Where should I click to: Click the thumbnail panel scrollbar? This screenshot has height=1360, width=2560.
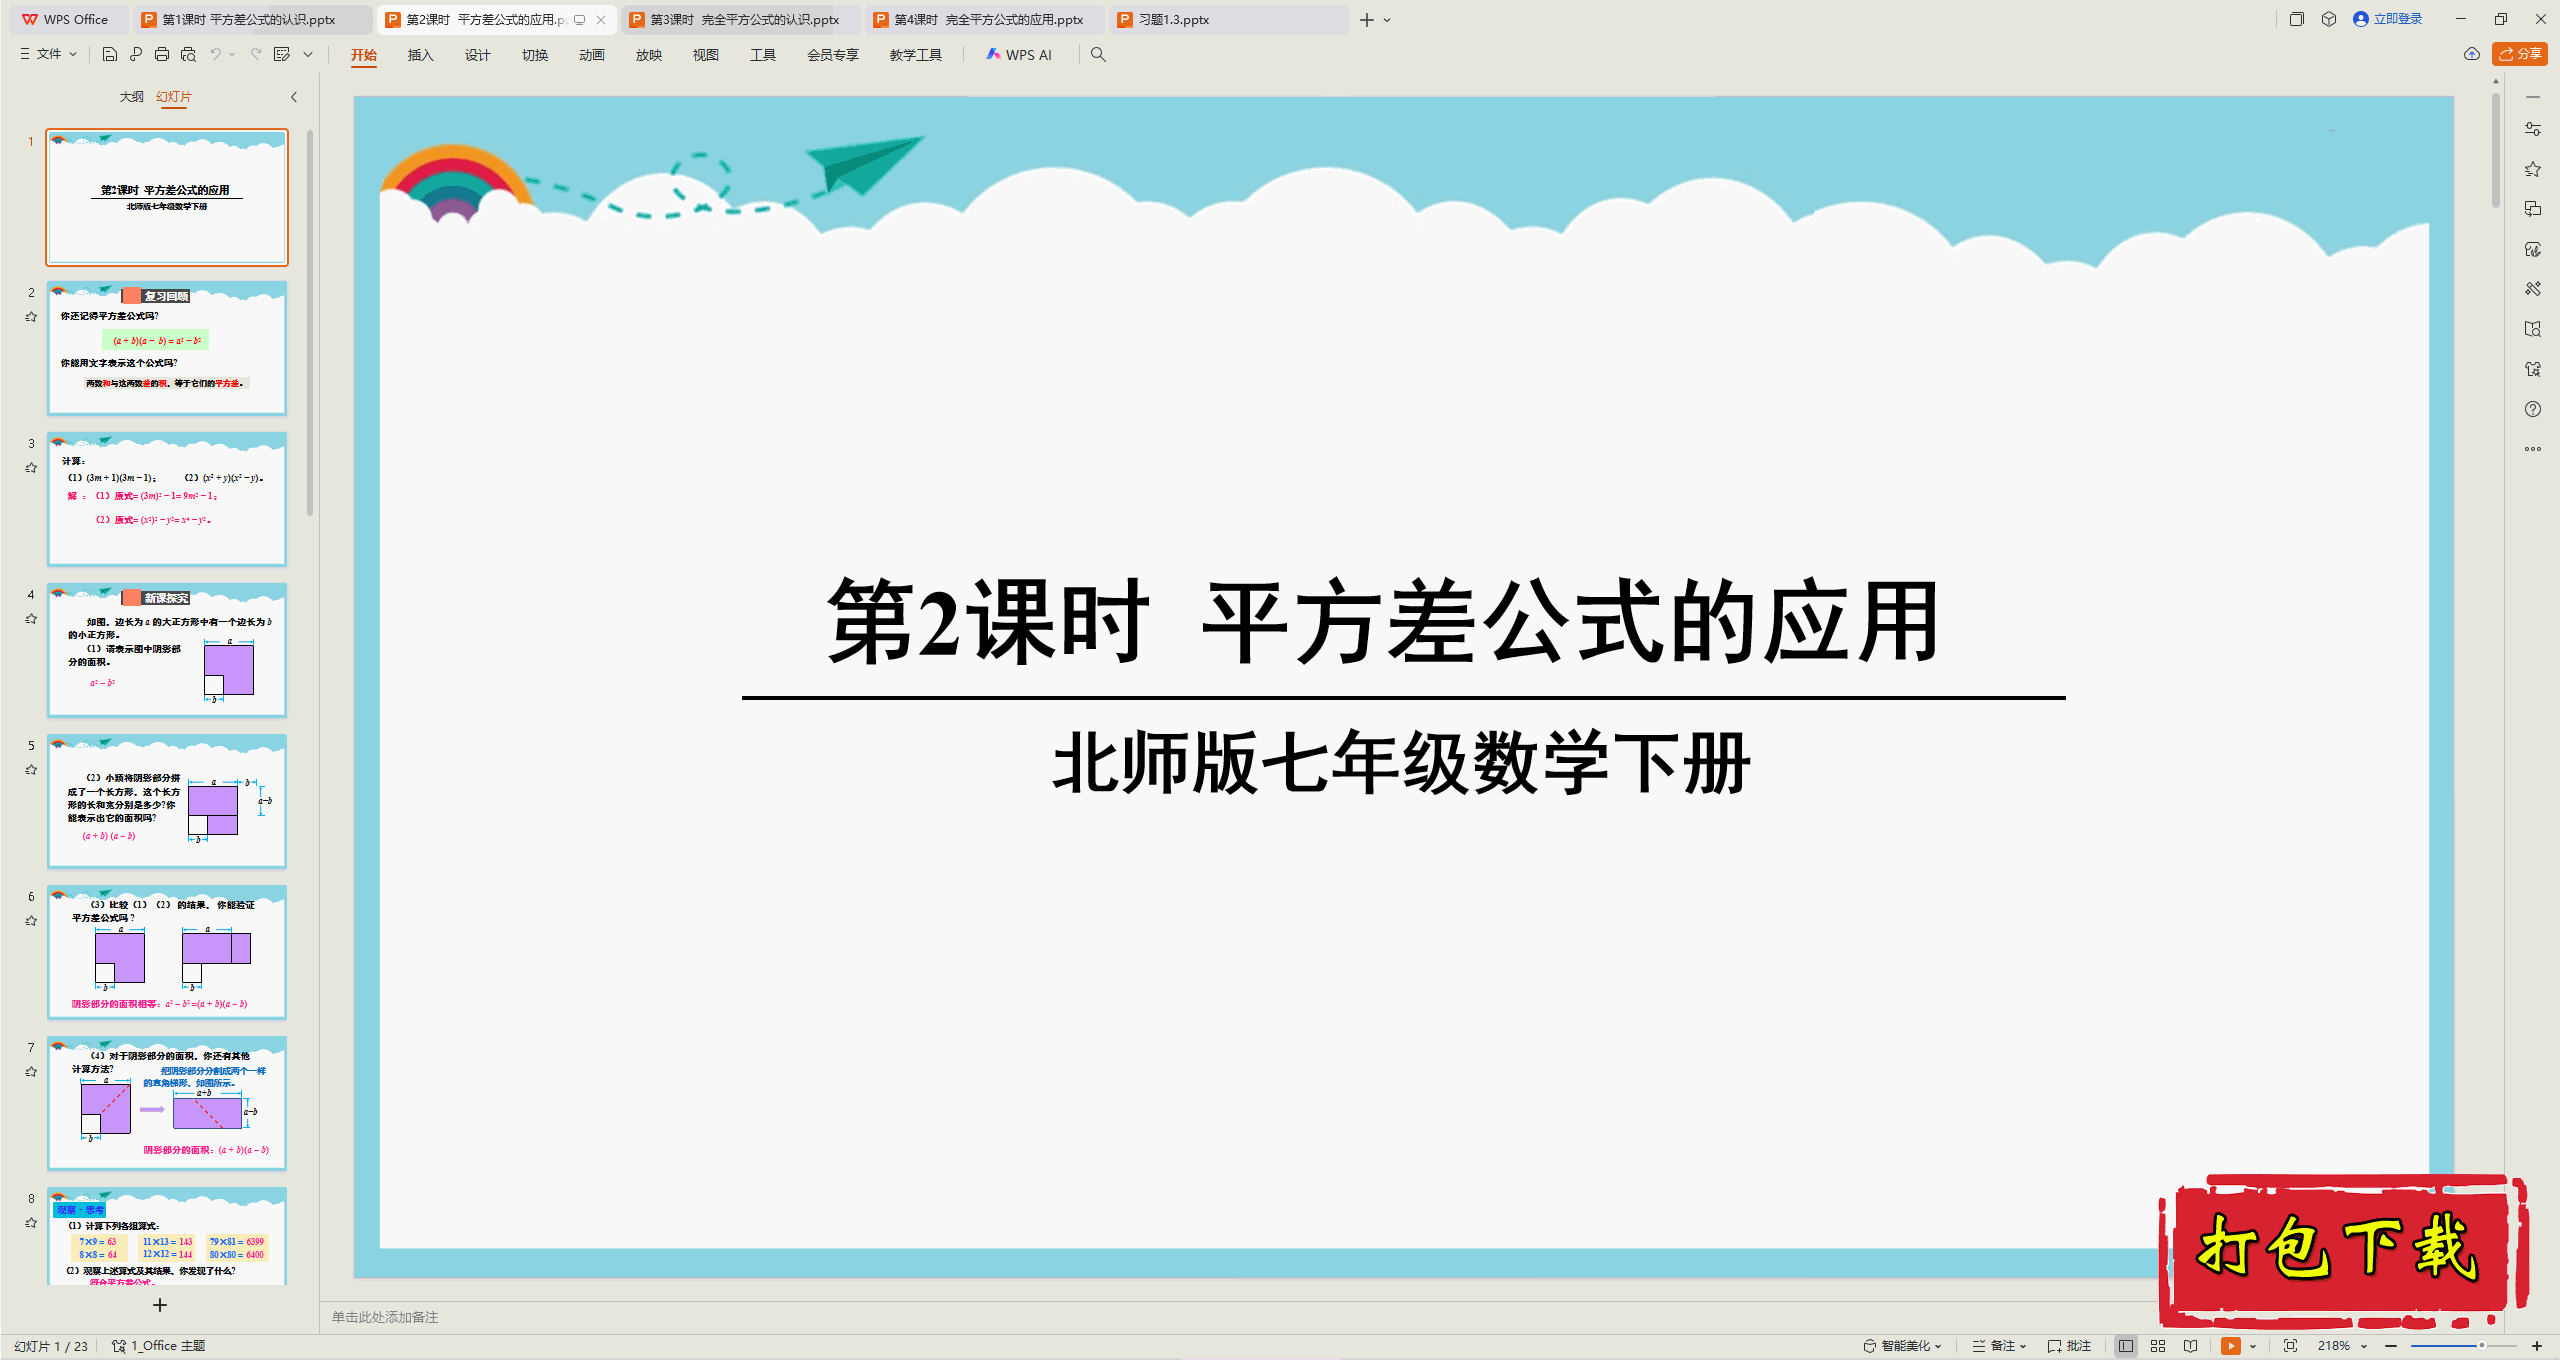[x=310, y=323]
